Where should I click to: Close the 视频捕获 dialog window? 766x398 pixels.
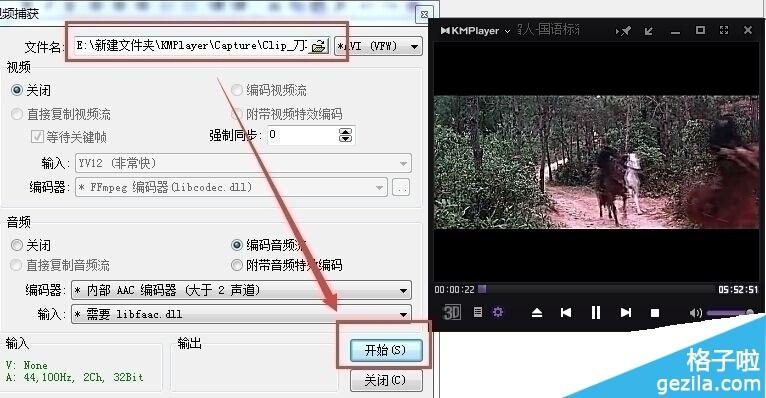pos(425,14)
